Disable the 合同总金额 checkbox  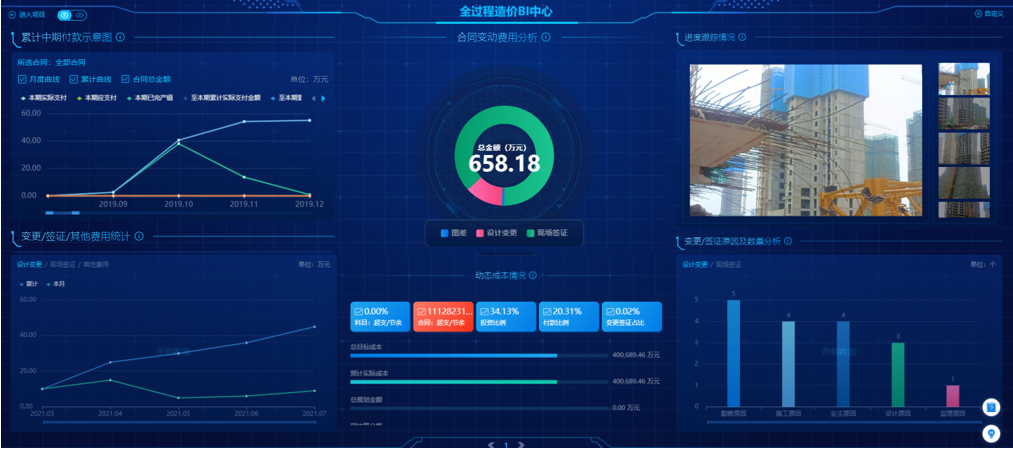(126, 79)
